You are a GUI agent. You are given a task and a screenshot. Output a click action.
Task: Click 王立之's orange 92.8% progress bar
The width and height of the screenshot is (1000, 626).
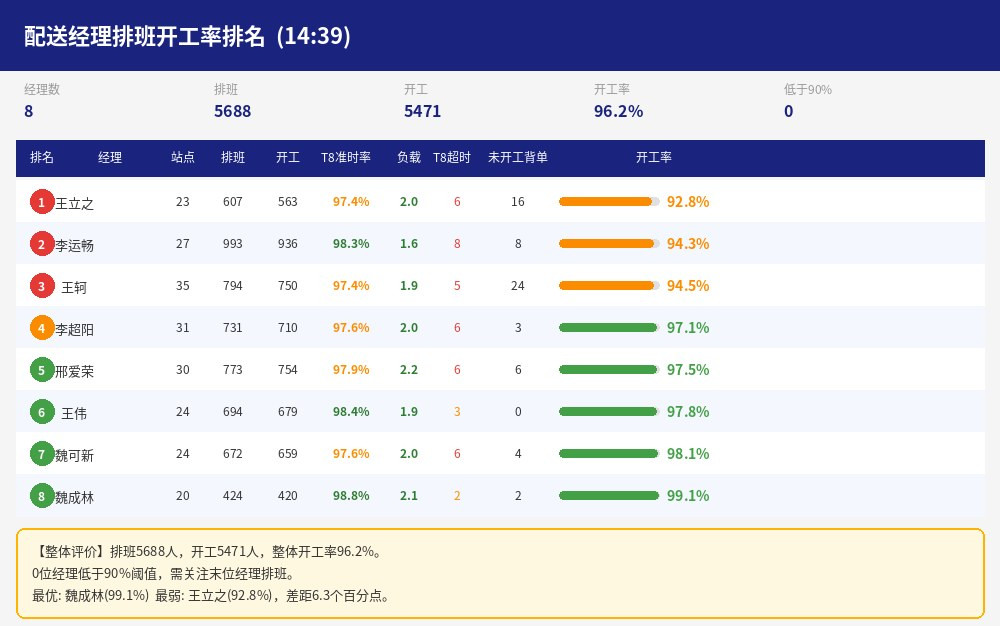tap(609, 201)
